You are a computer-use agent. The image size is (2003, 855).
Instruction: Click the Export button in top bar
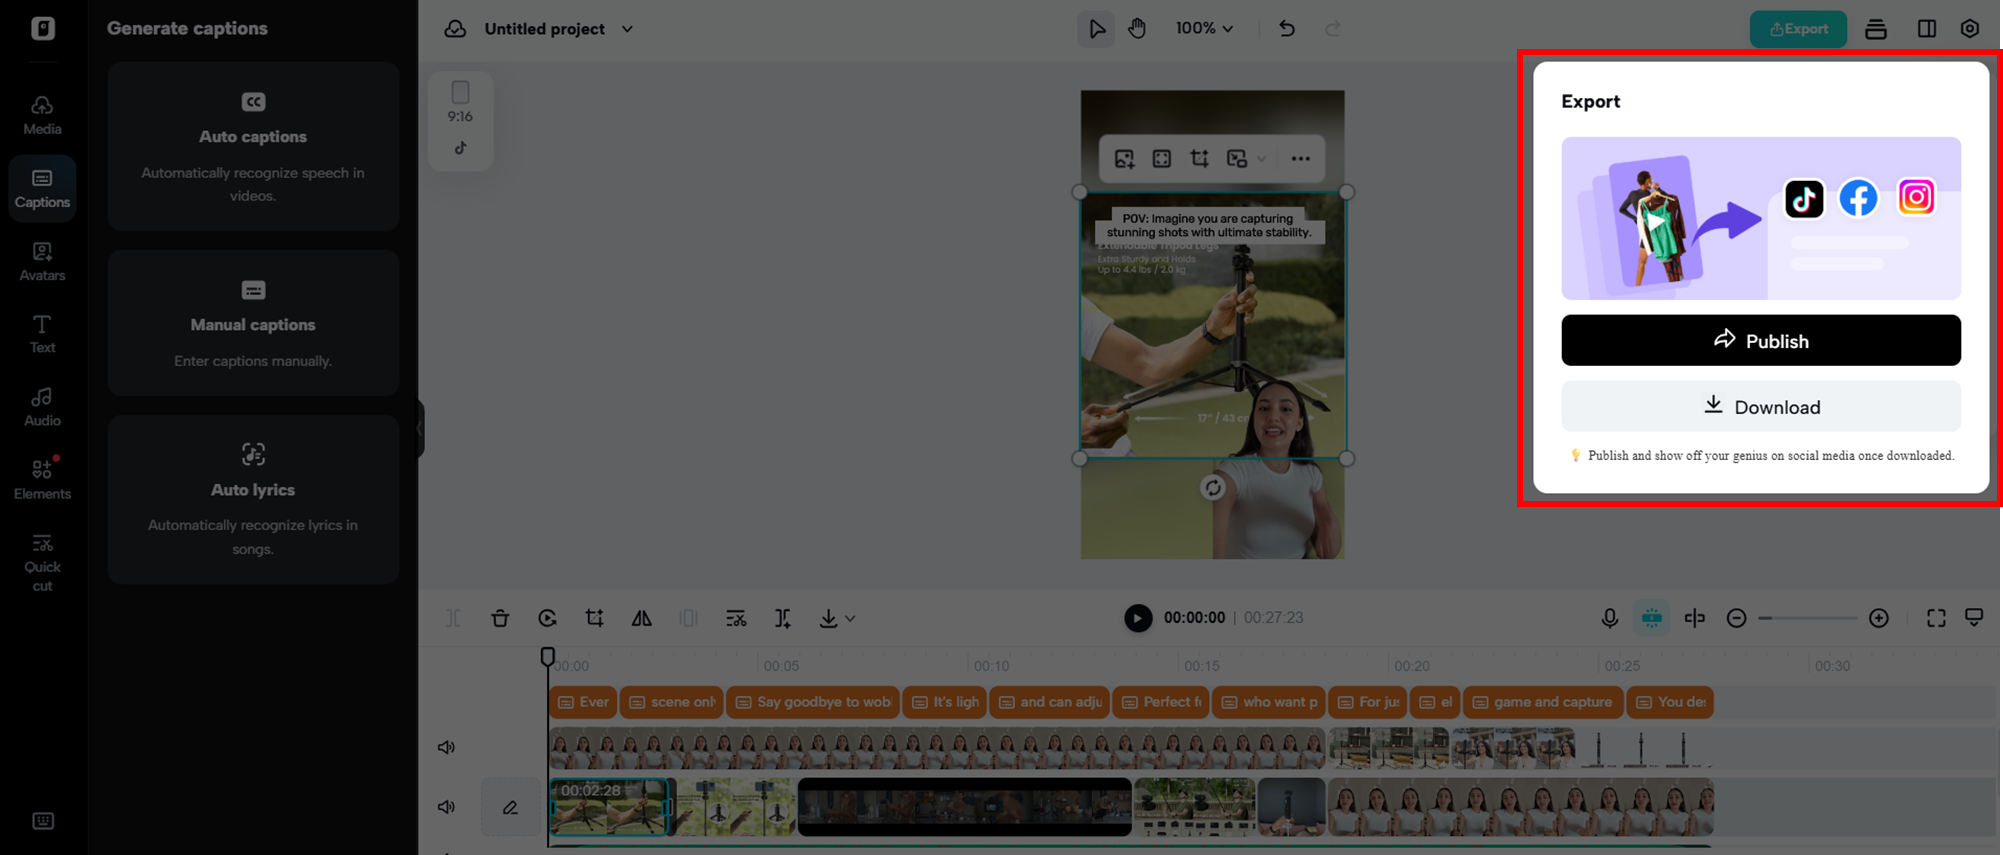click(x=1798, y=29)
